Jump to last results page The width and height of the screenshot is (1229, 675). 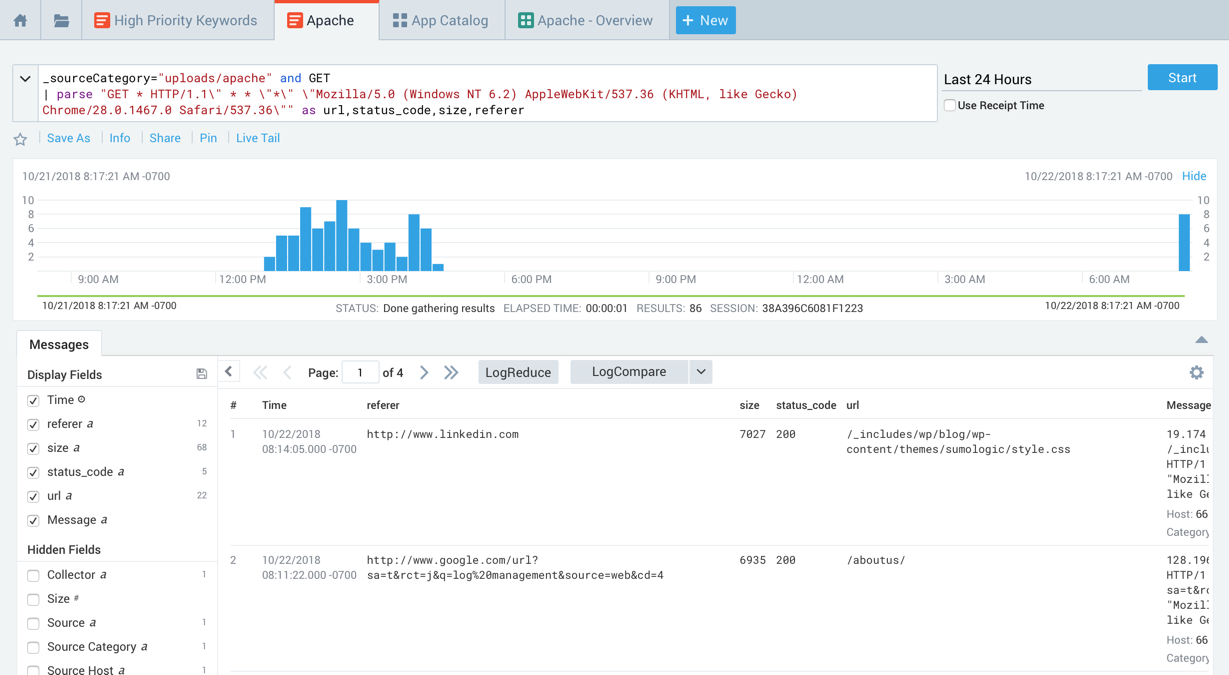pyautogui.click(x=451, y=372)
